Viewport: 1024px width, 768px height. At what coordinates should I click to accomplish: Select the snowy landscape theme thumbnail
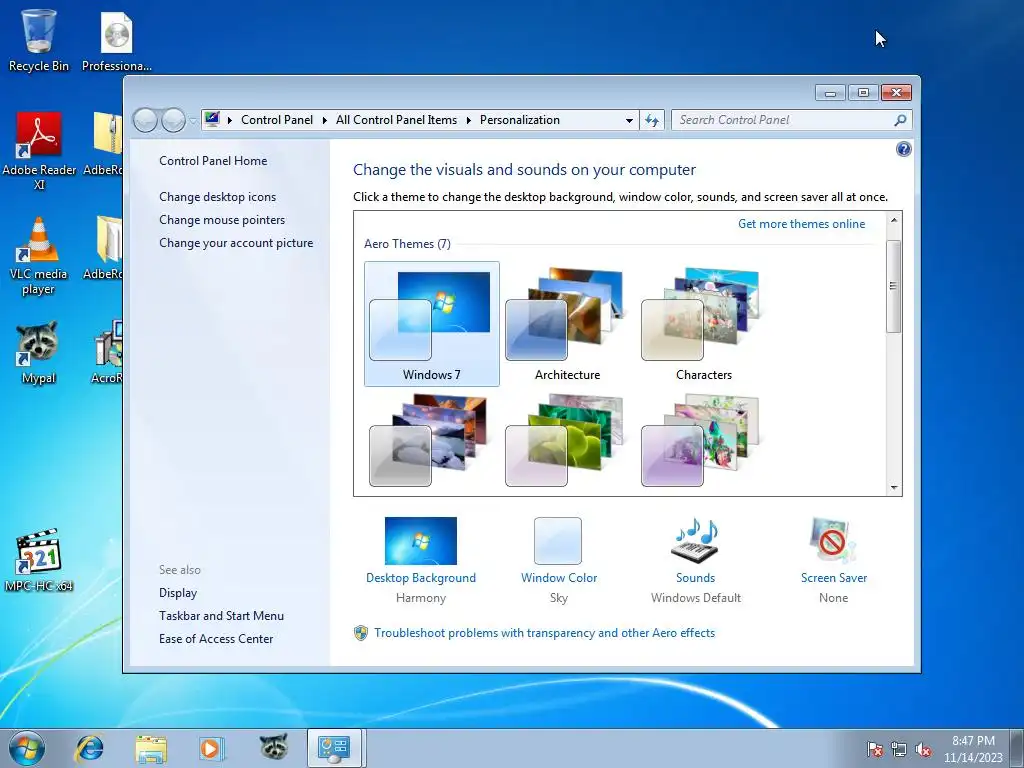428,440
